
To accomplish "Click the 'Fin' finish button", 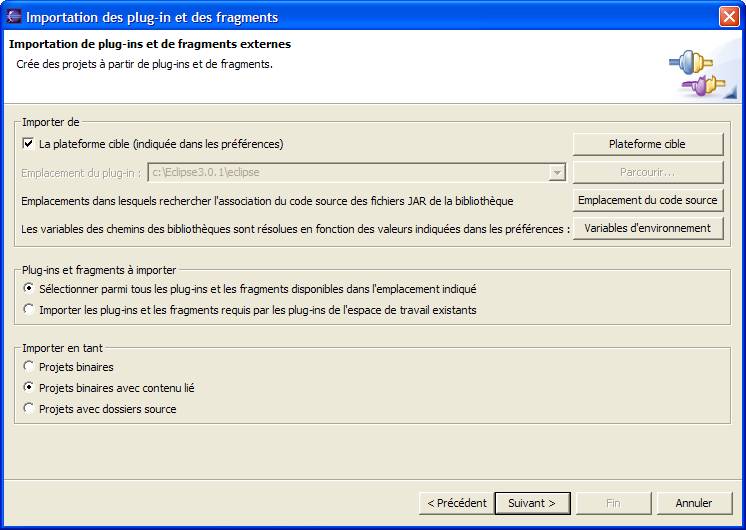I will tap(613, 503).
